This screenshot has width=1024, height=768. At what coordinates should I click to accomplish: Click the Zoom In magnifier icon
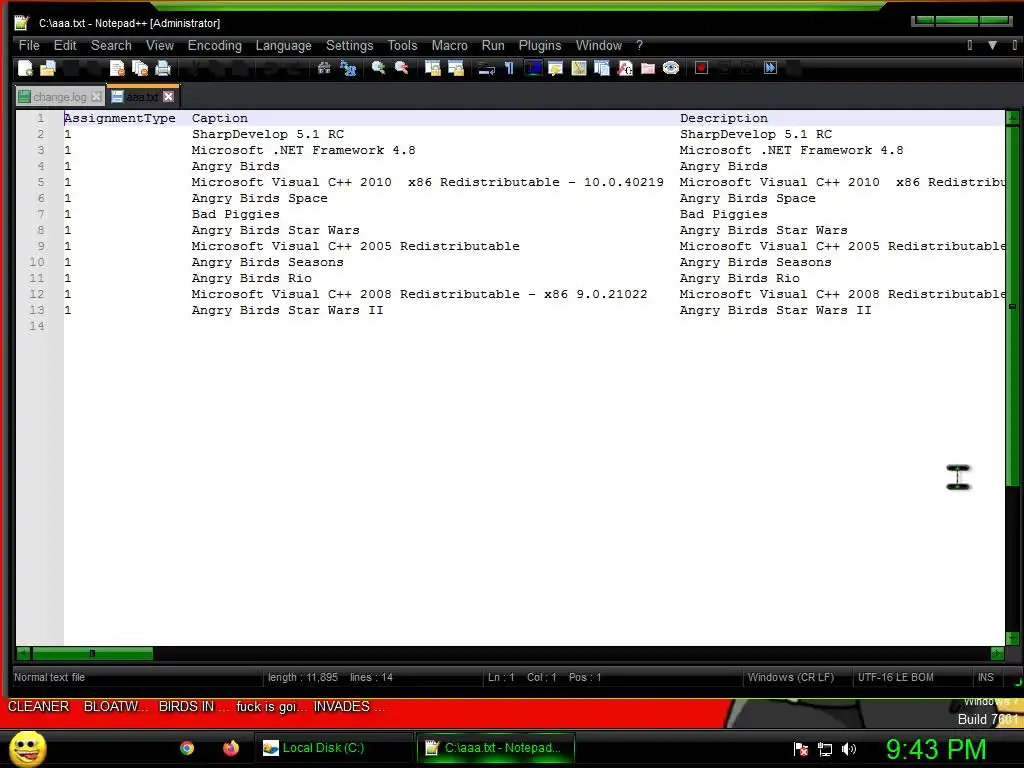point(378,68)
